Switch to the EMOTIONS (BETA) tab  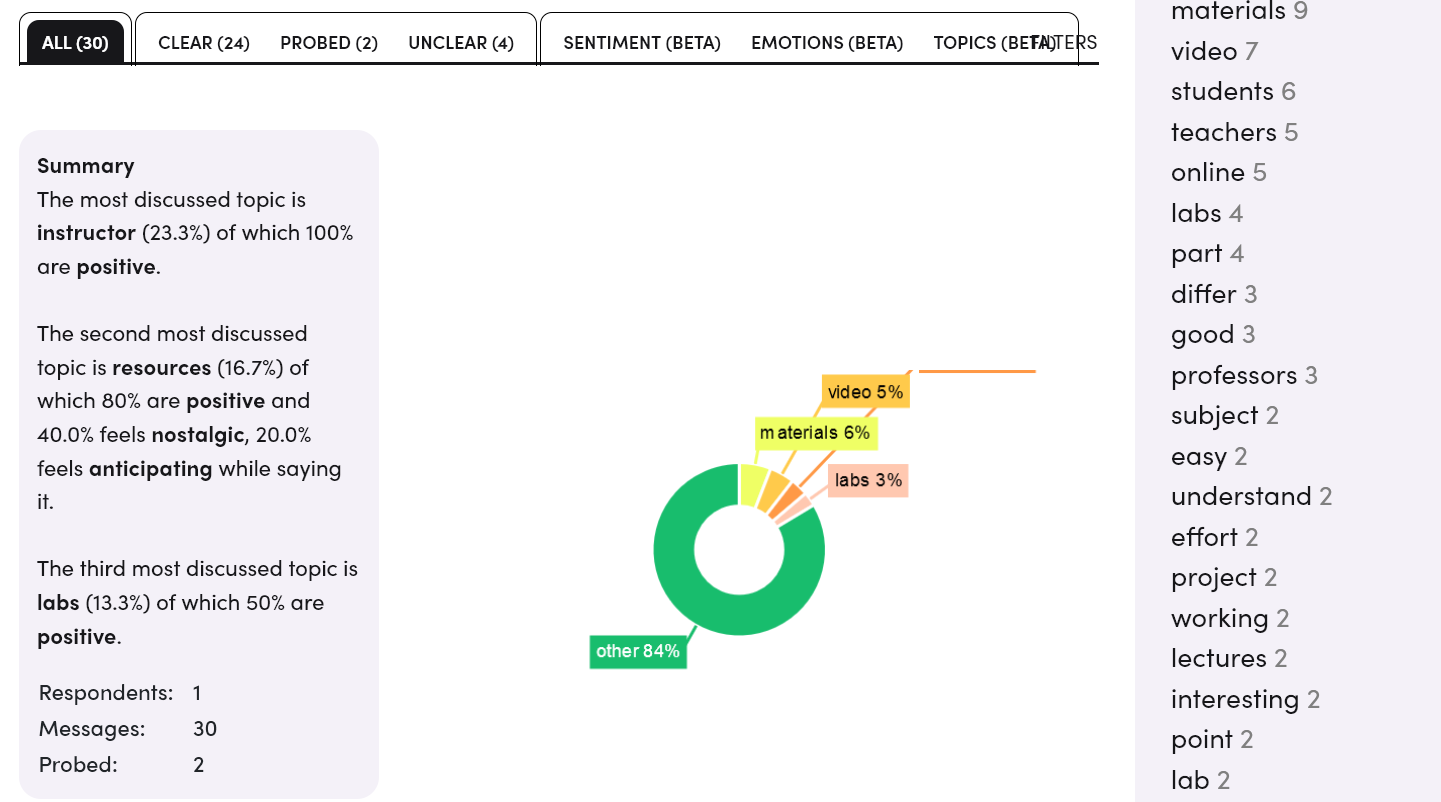pos(827,43)
